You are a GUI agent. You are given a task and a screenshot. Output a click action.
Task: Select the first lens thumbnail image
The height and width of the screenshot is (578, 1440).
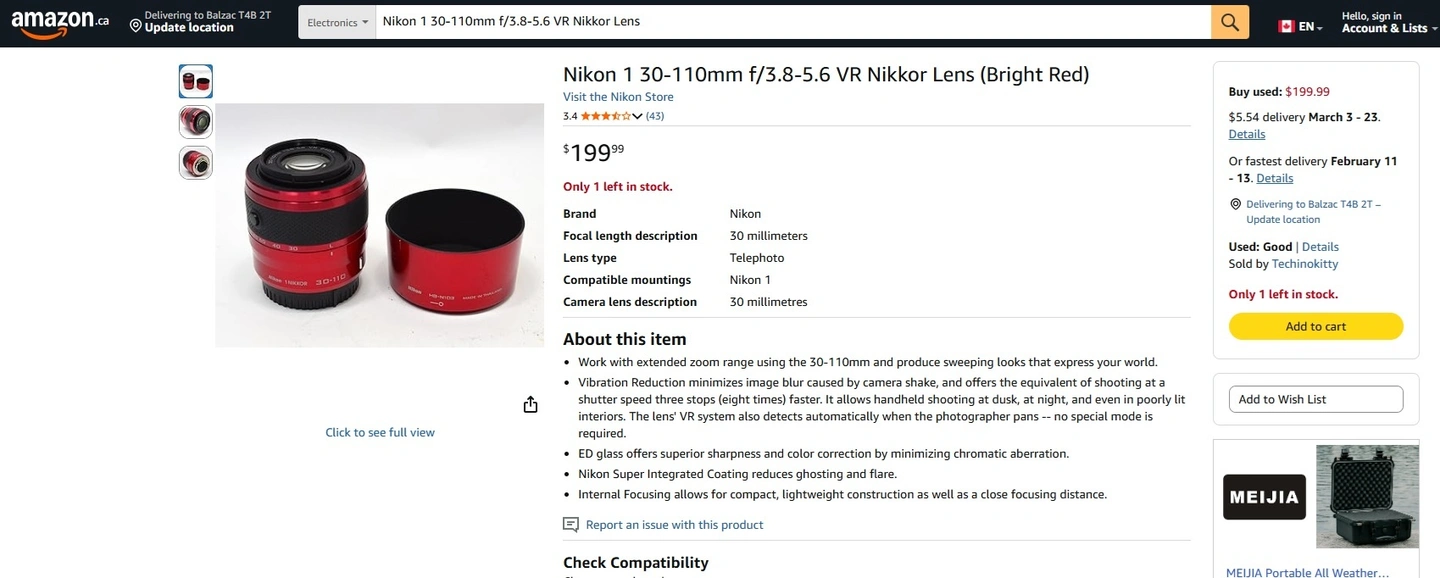(196, 81)
